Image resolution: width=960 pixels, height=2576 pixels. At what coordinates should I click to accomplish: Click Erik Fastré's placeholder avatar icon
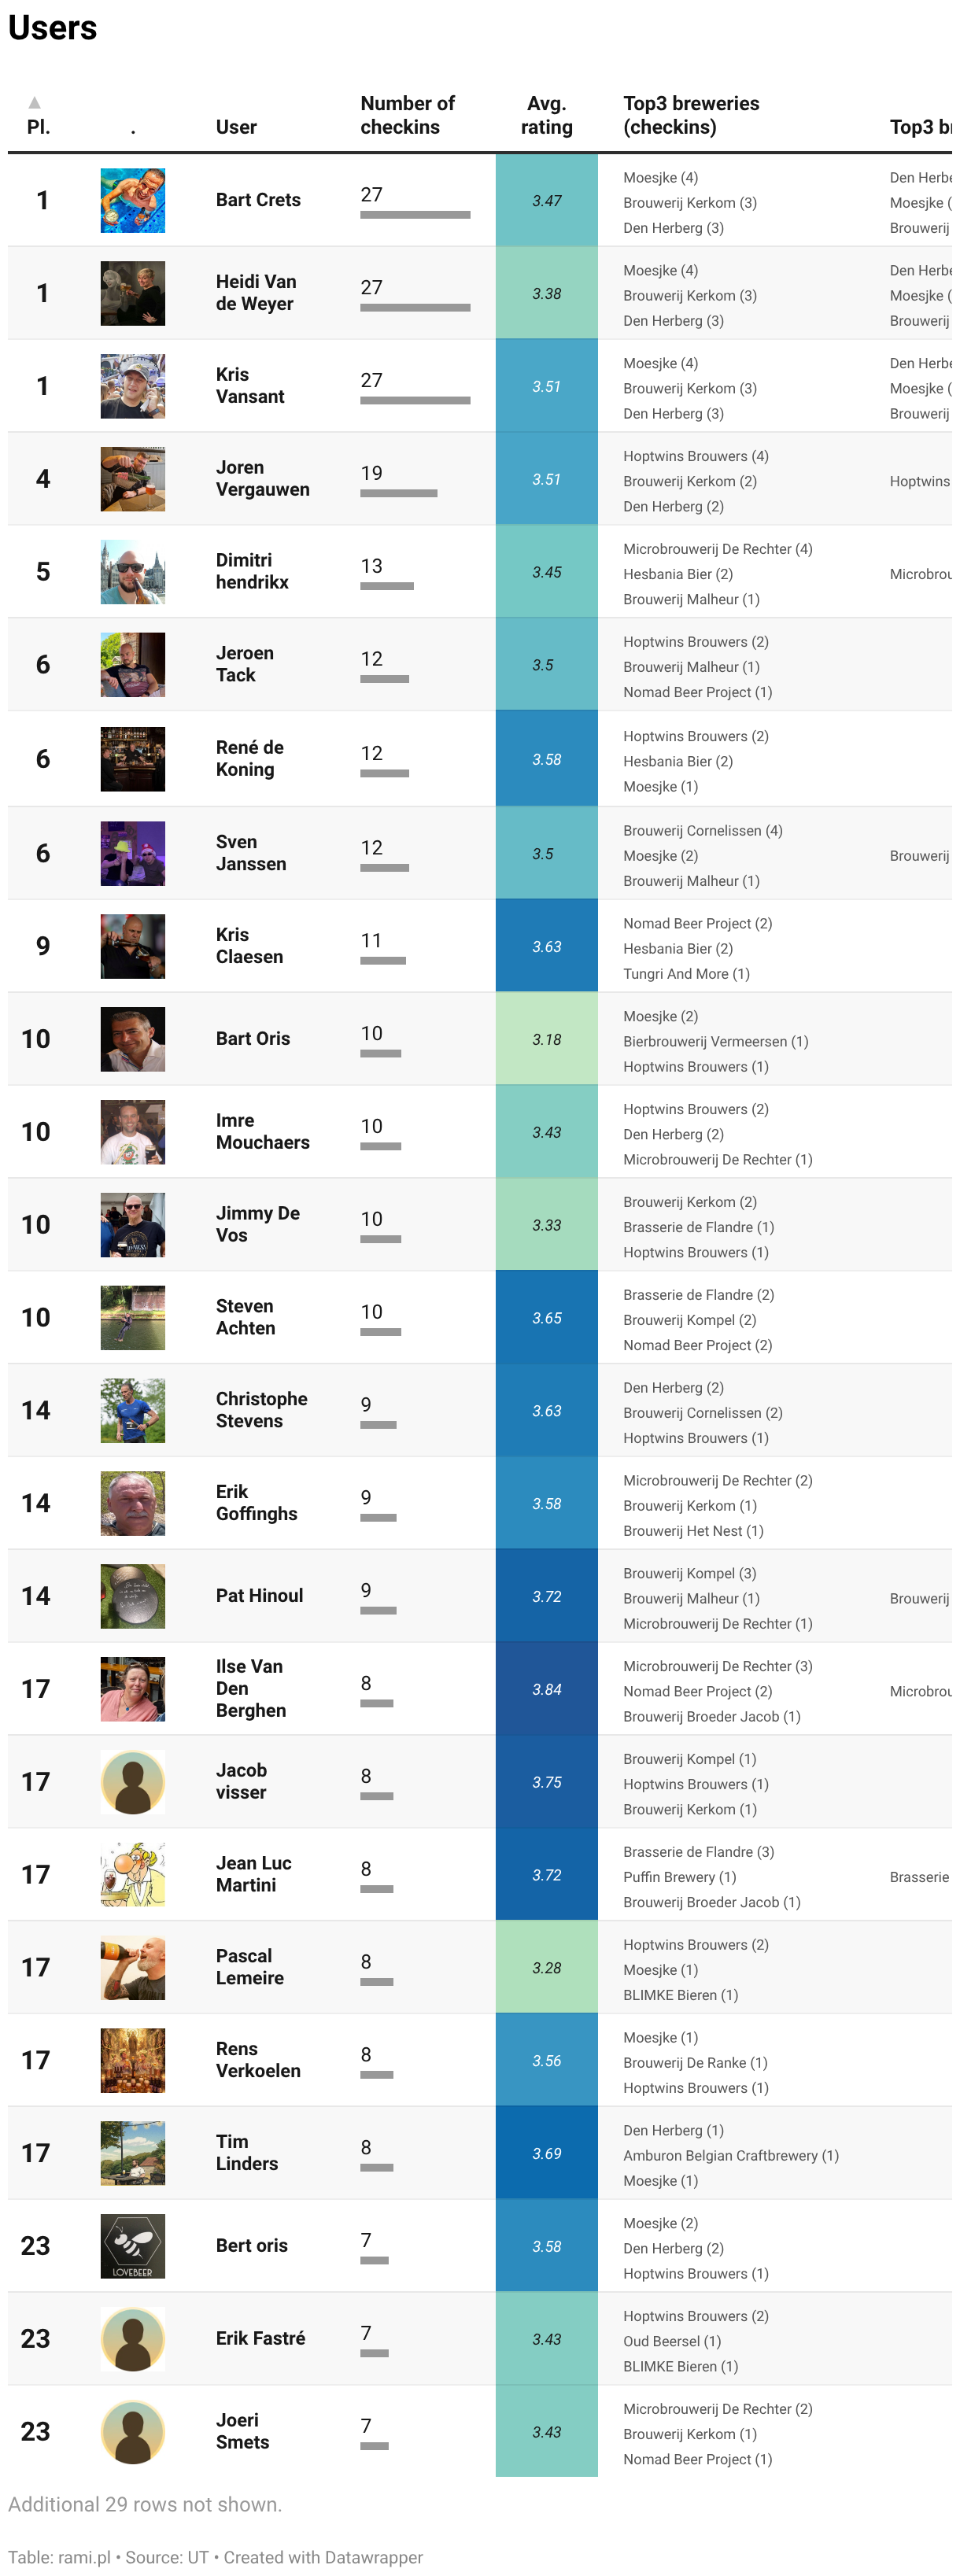pos(133,2338)
